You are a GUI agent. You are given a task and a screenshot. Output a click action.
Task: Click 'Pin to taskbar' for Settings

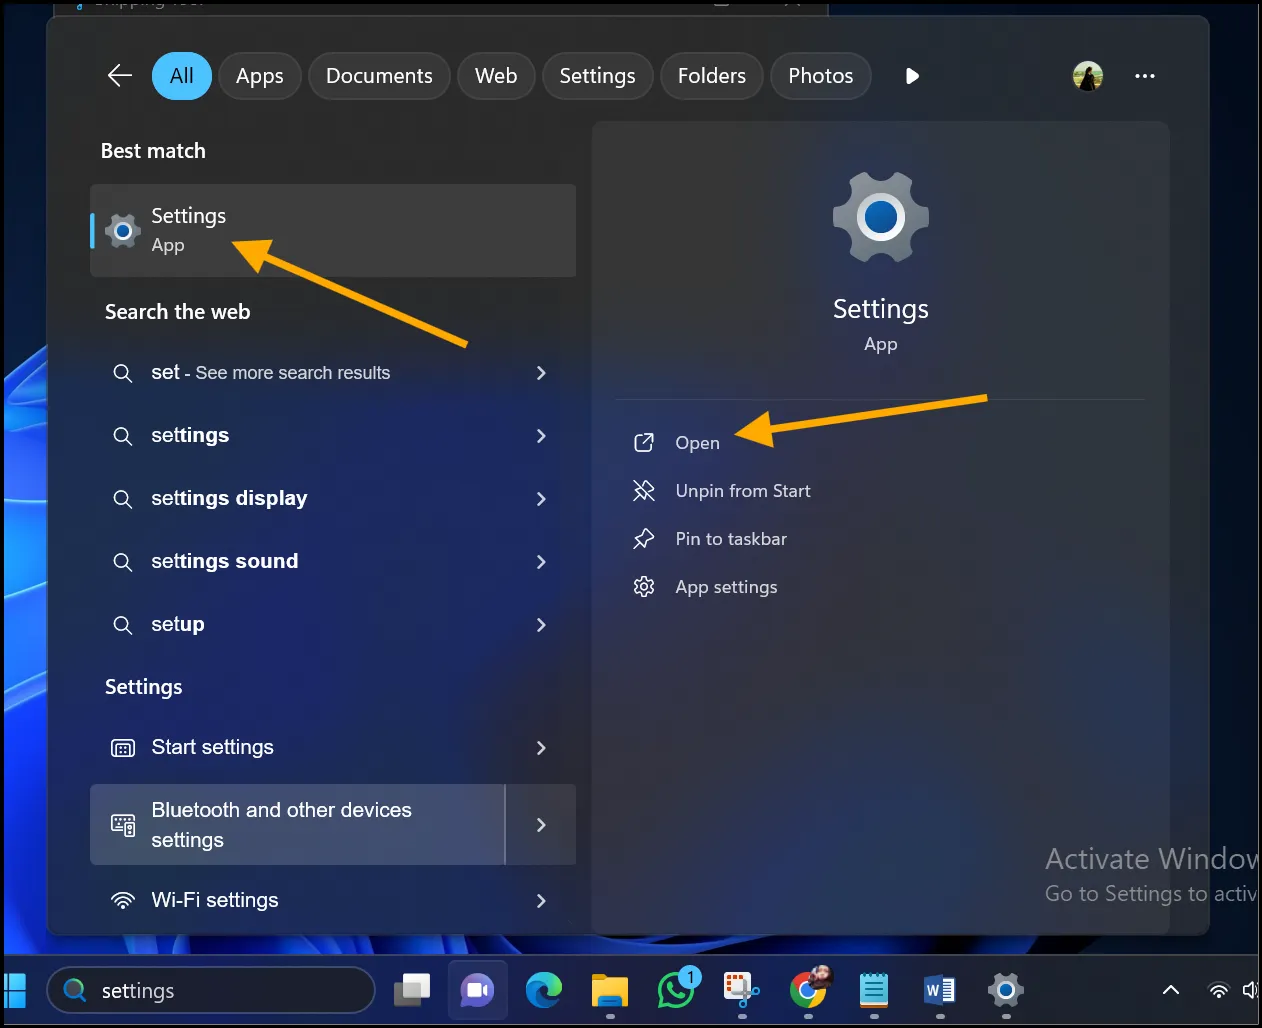[x=730, y=539]
